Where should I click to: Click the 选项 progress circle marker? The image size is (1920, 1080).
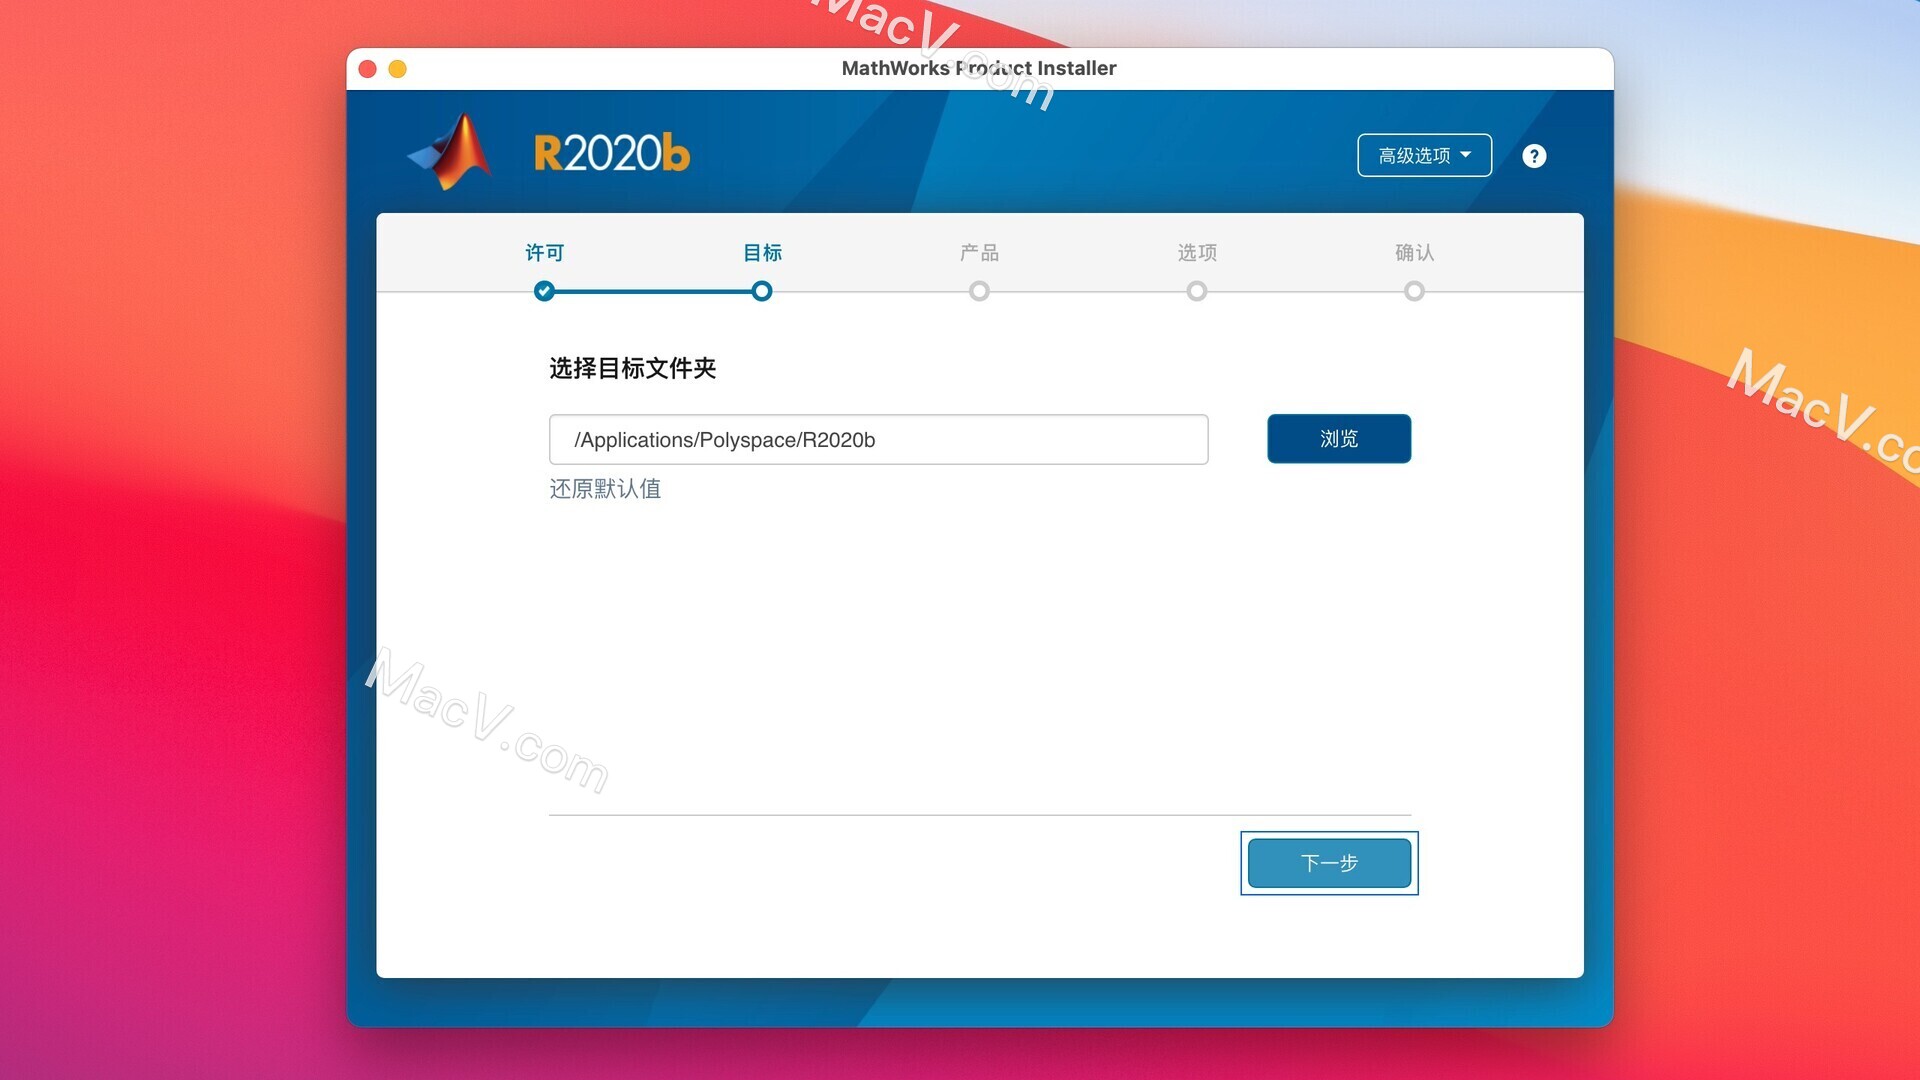click(x=1197, y=291)
